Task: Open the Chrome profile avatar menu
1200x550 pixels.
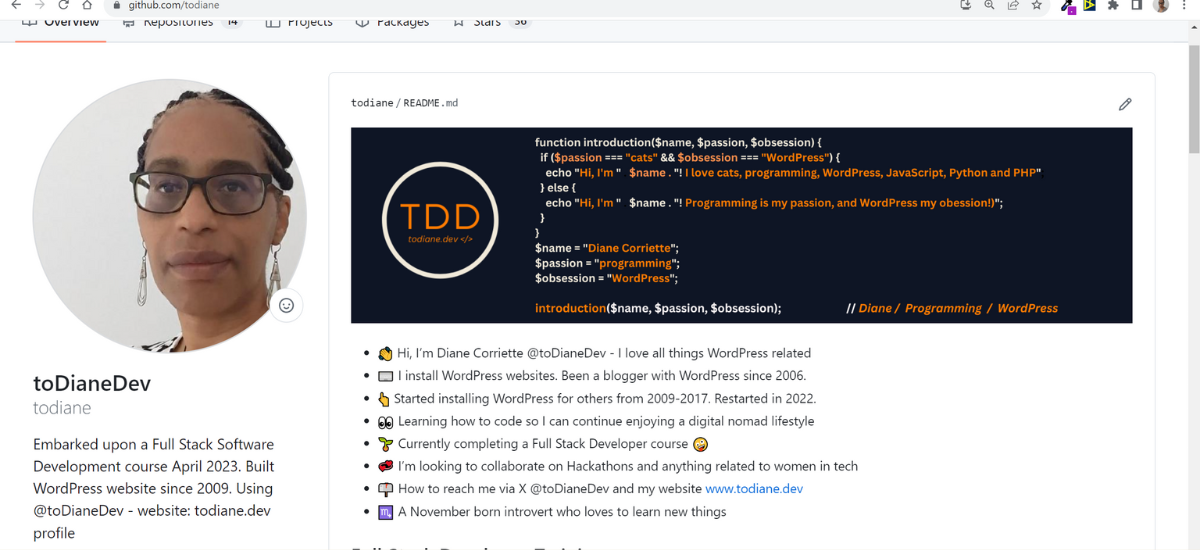Action: click(1161, 5)
